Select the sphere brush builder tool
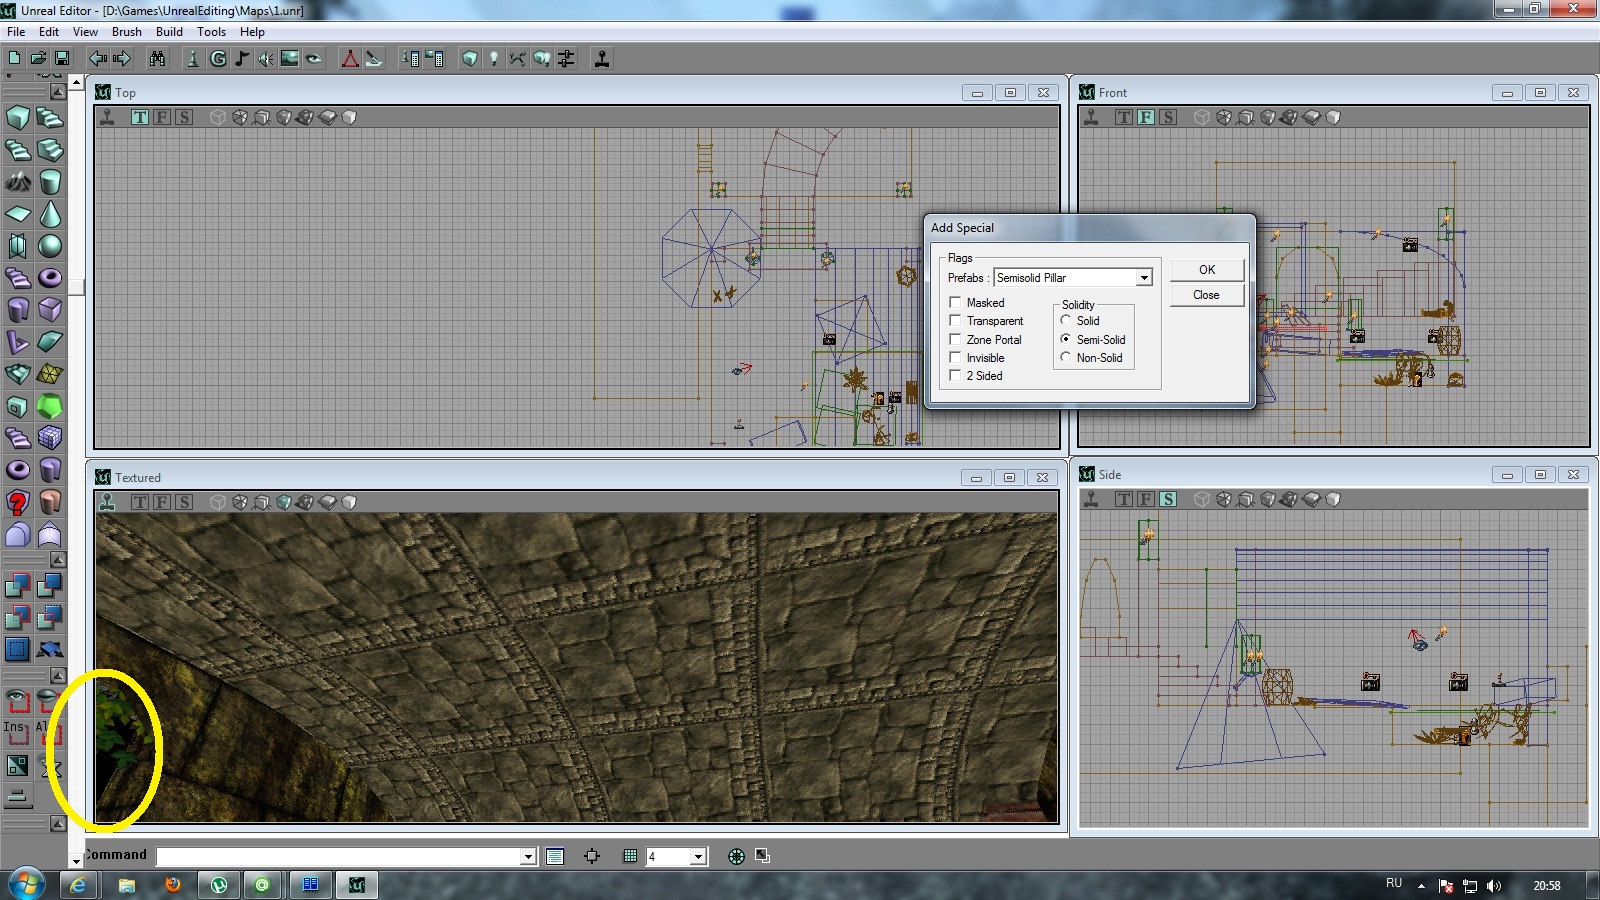This screenshot has width=1600, height=900. [x=50, y=246]
